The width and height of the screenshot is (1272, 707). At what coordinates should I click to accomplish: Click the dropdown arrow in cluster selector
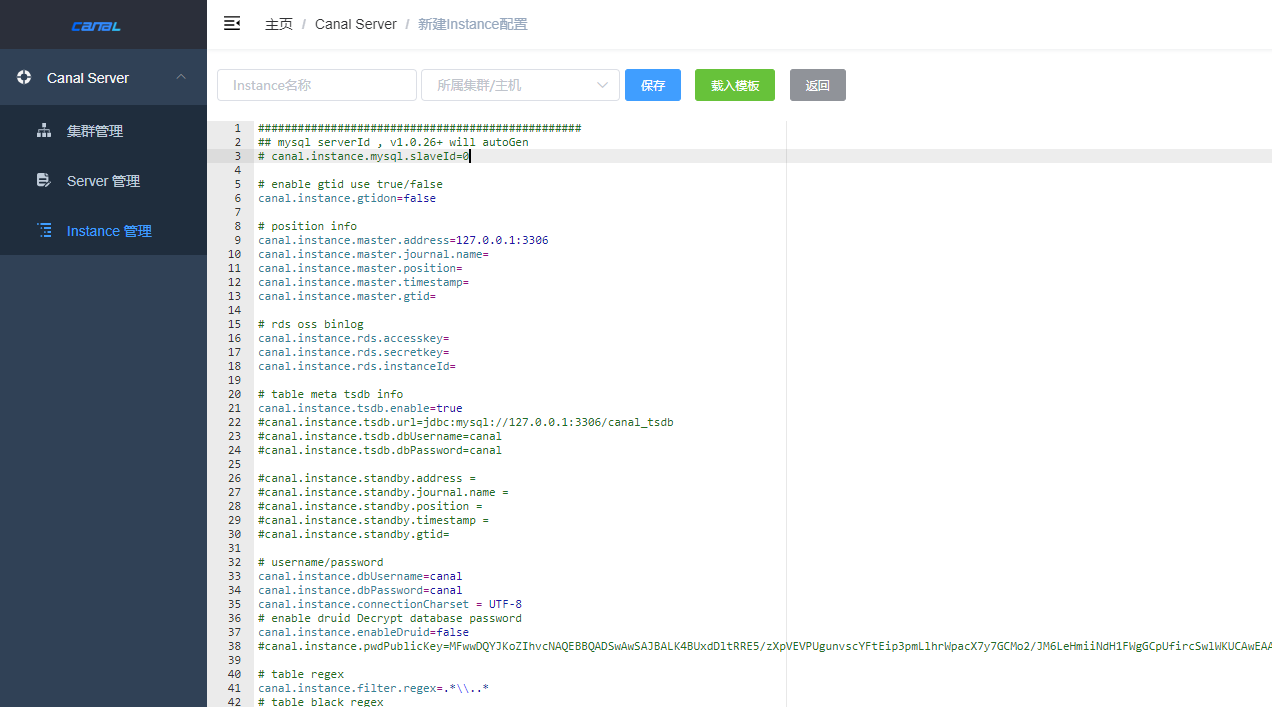point(603,85)
